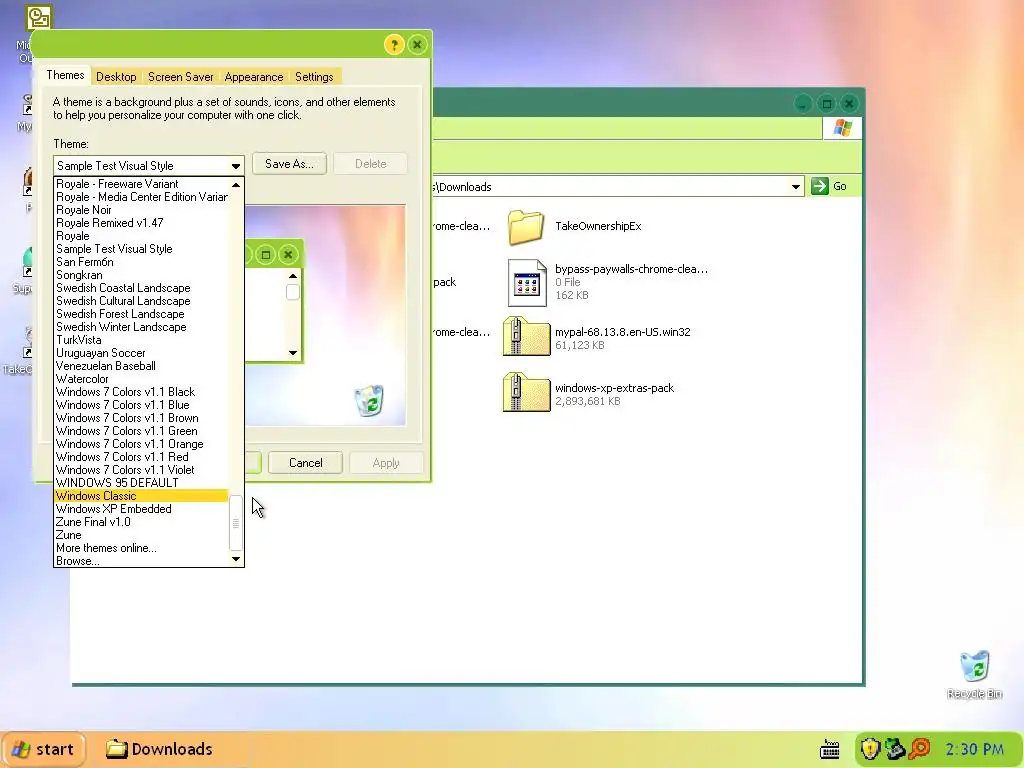The image size is (1024, 768).
Task: Select the bypass-paywalls-chrome-clea file icon
Action: (x=526, y=283)
